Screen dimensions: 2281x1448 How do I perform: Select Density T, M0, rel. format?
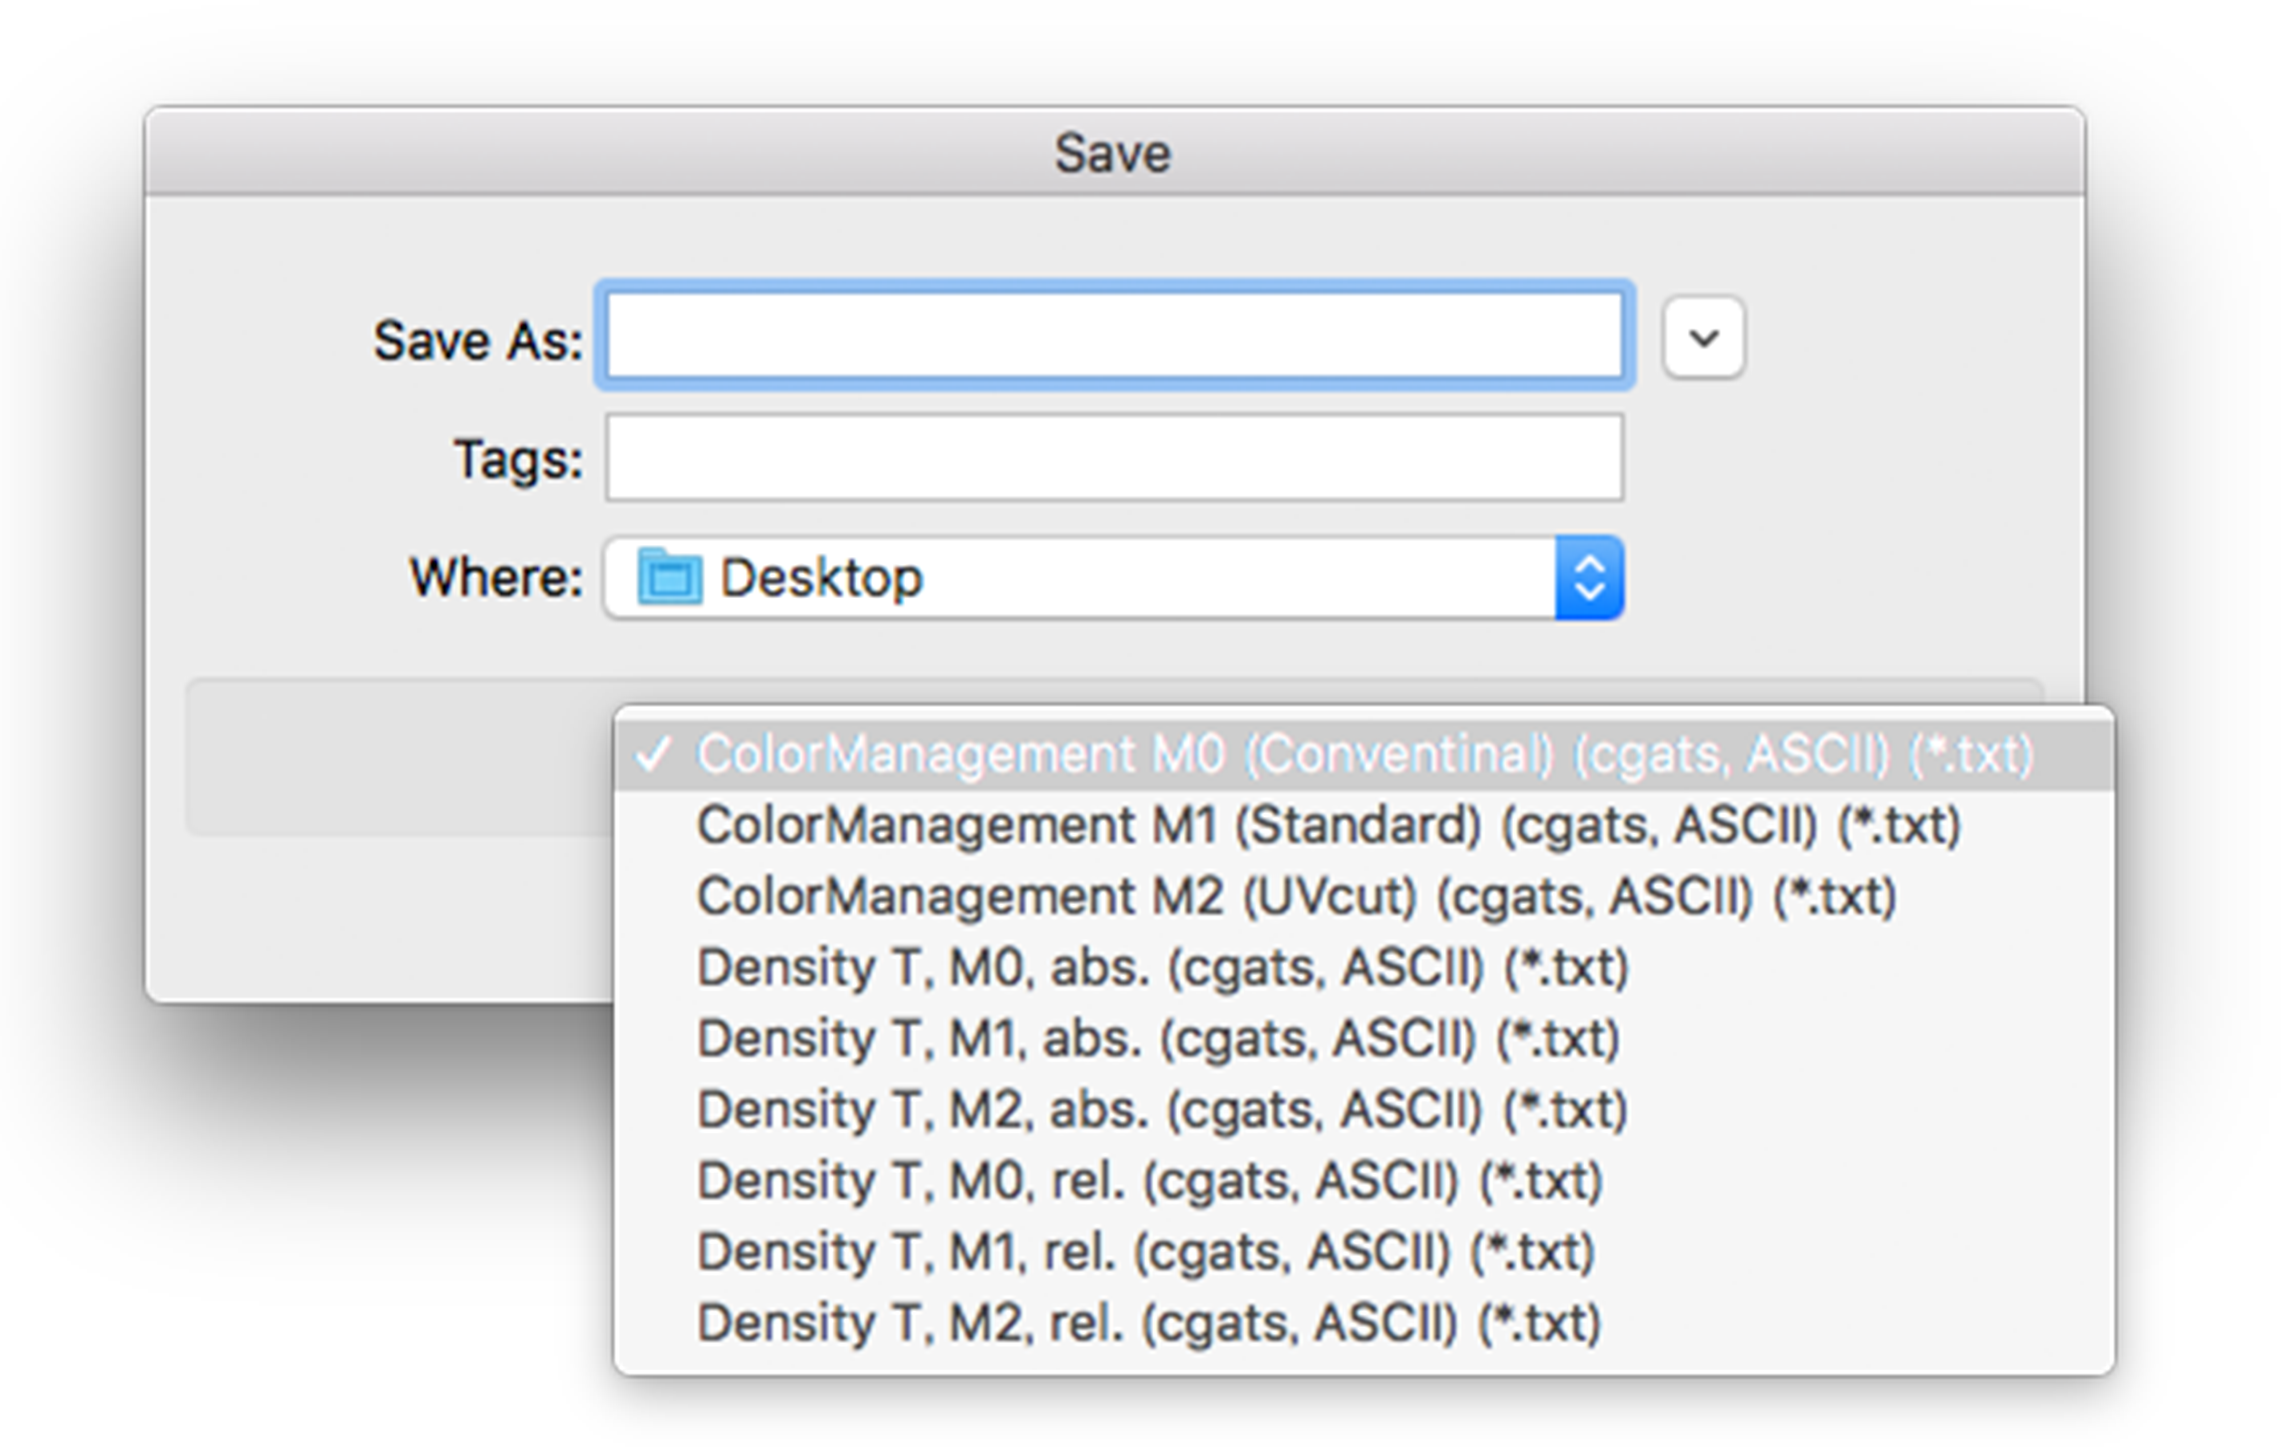[x=1150, y=1181]
